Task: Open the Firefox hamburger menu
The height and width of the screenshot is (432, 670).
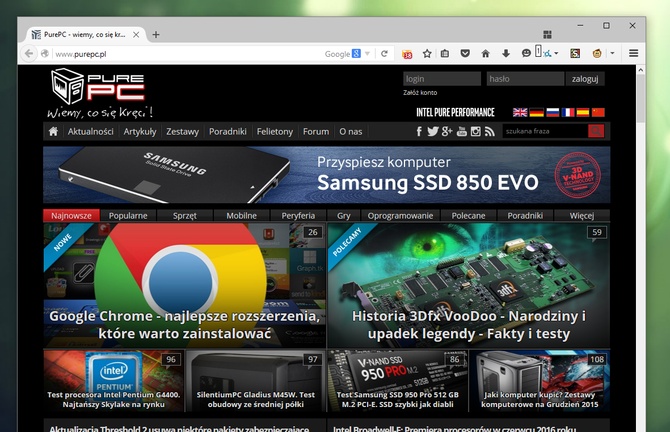Action: point(634,53)
